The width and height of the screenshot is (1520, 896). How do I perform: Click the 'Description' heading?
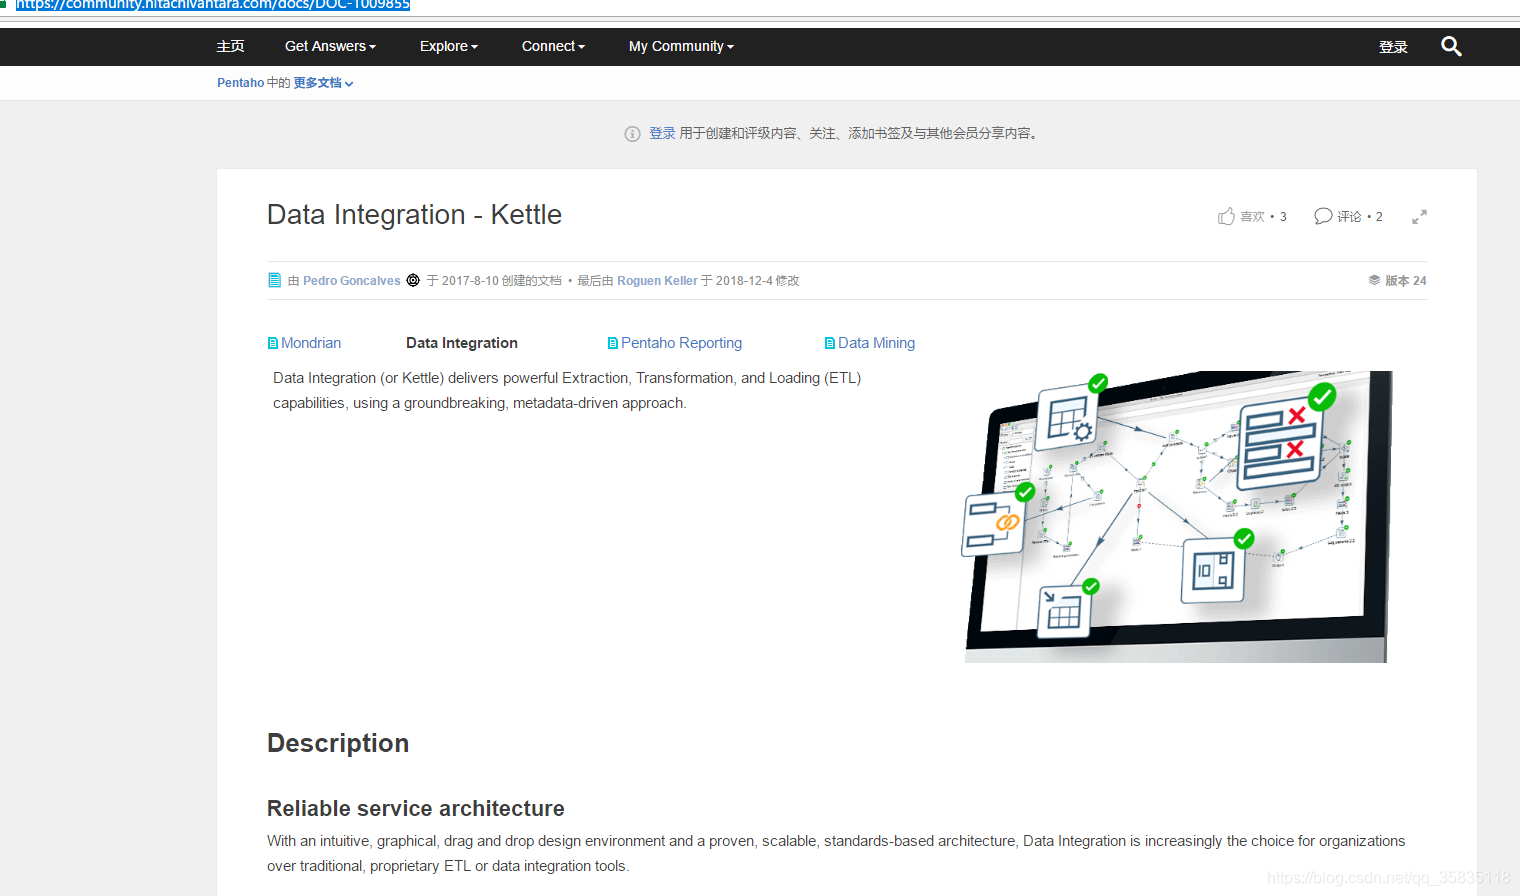click(x=338, y=743)
